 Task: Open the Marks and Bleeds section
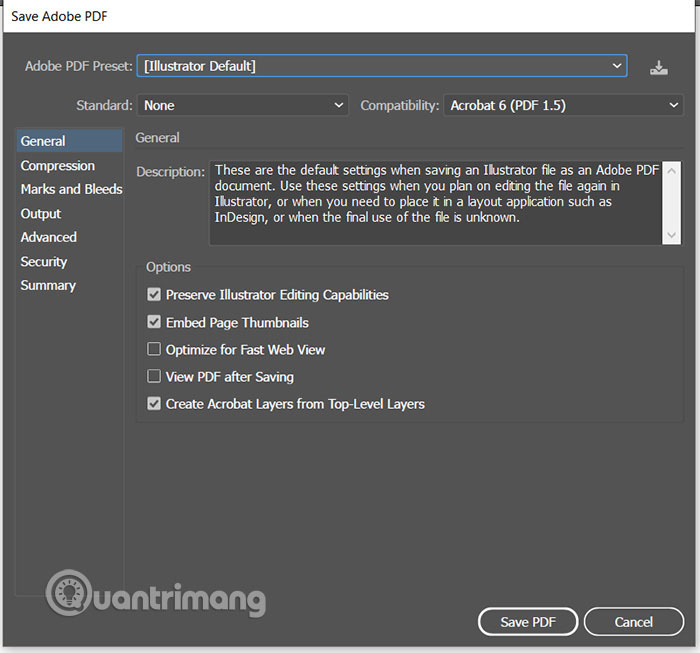71,189
